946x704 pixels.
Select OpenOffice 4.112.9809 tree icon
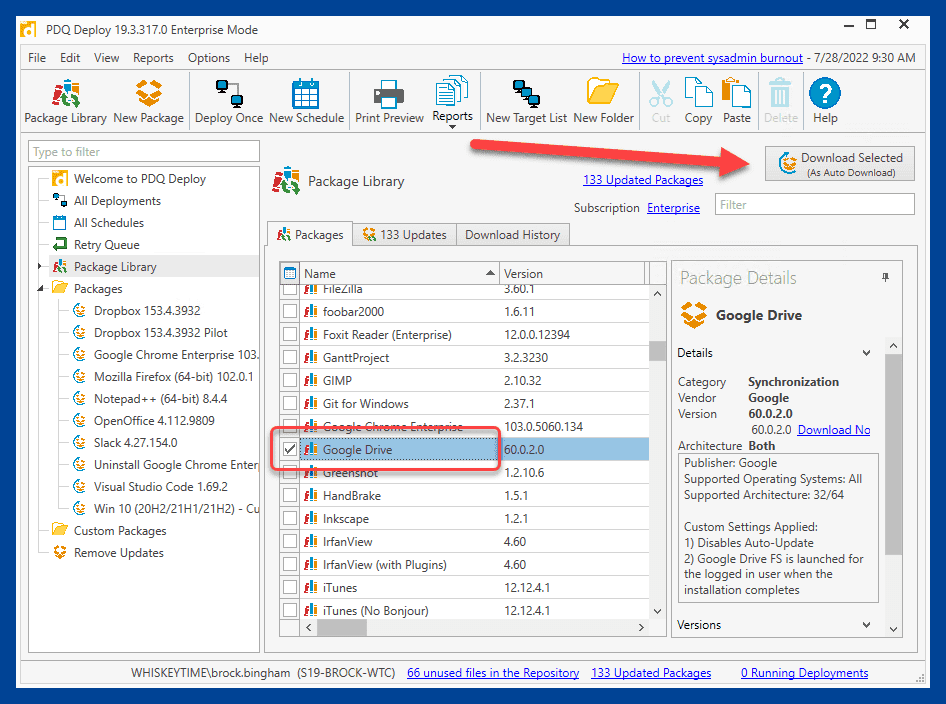(79, 420)
